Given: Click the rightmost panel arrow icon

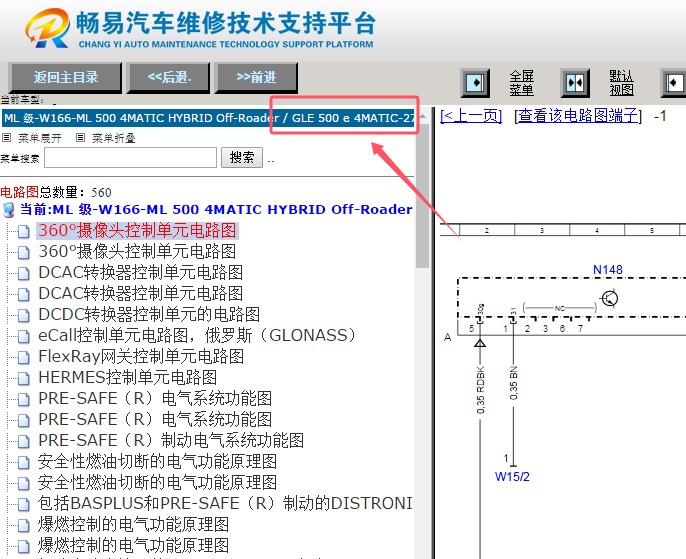Looking at the screenshot, I should [674, 82].
